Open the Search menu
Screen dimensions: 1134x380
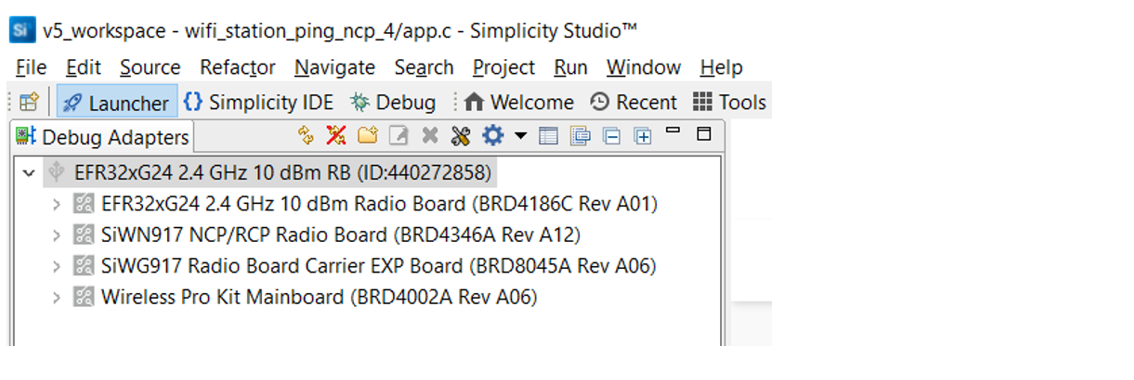pos(424,67)
